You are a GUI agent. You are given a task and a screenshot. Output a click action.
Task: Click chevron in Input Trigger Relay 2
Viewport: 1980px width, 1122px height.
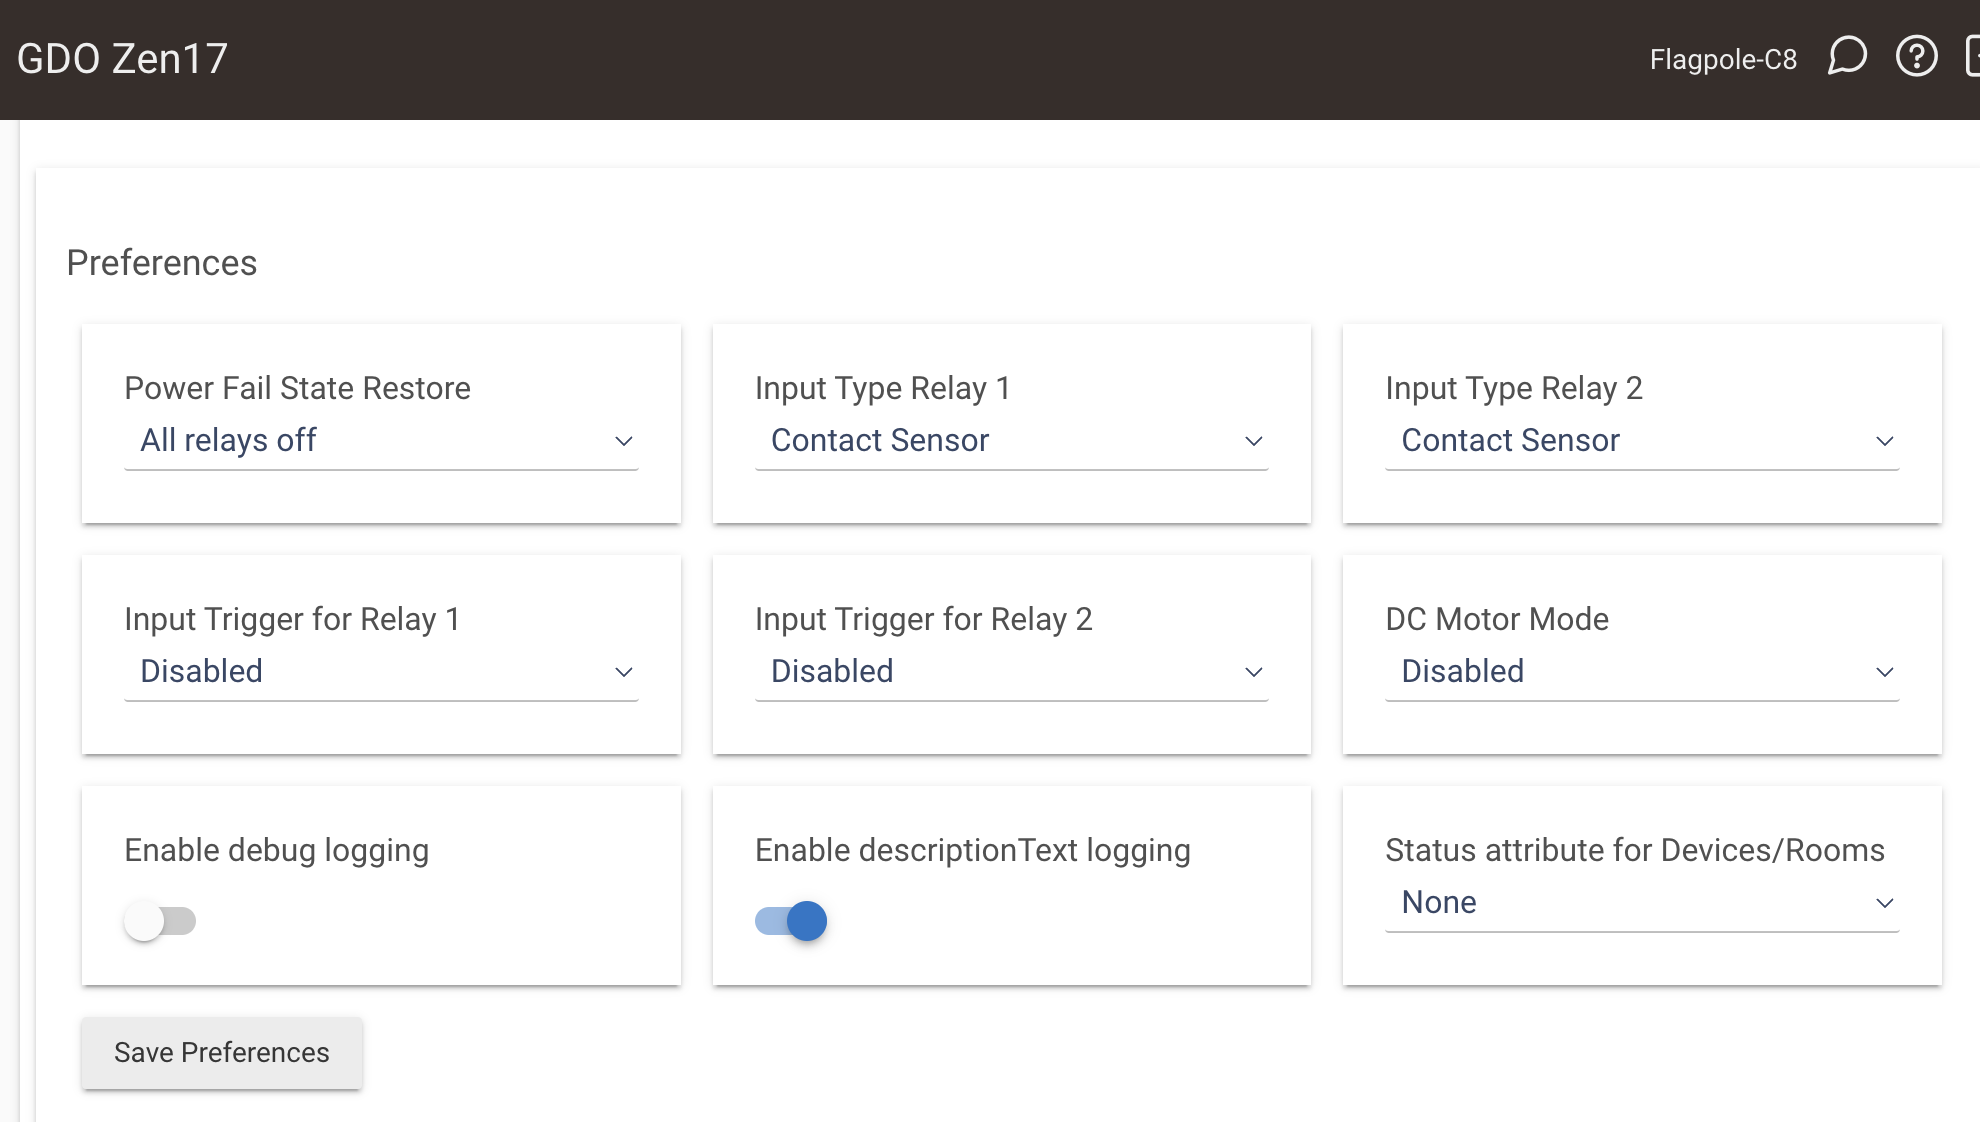point(1254,673)
